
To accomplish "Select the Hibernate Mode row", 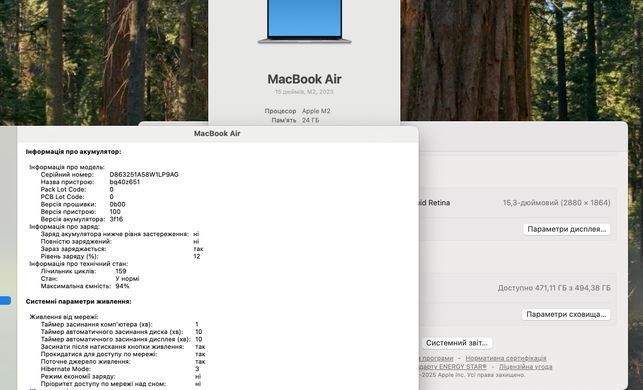I will (x=120, y=369).
